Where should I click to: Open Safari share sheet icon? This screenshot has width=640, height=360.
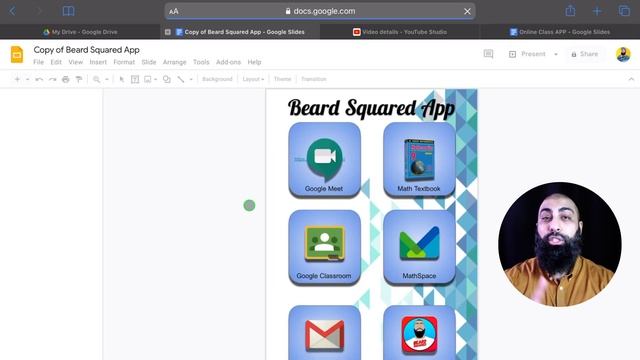570,11
